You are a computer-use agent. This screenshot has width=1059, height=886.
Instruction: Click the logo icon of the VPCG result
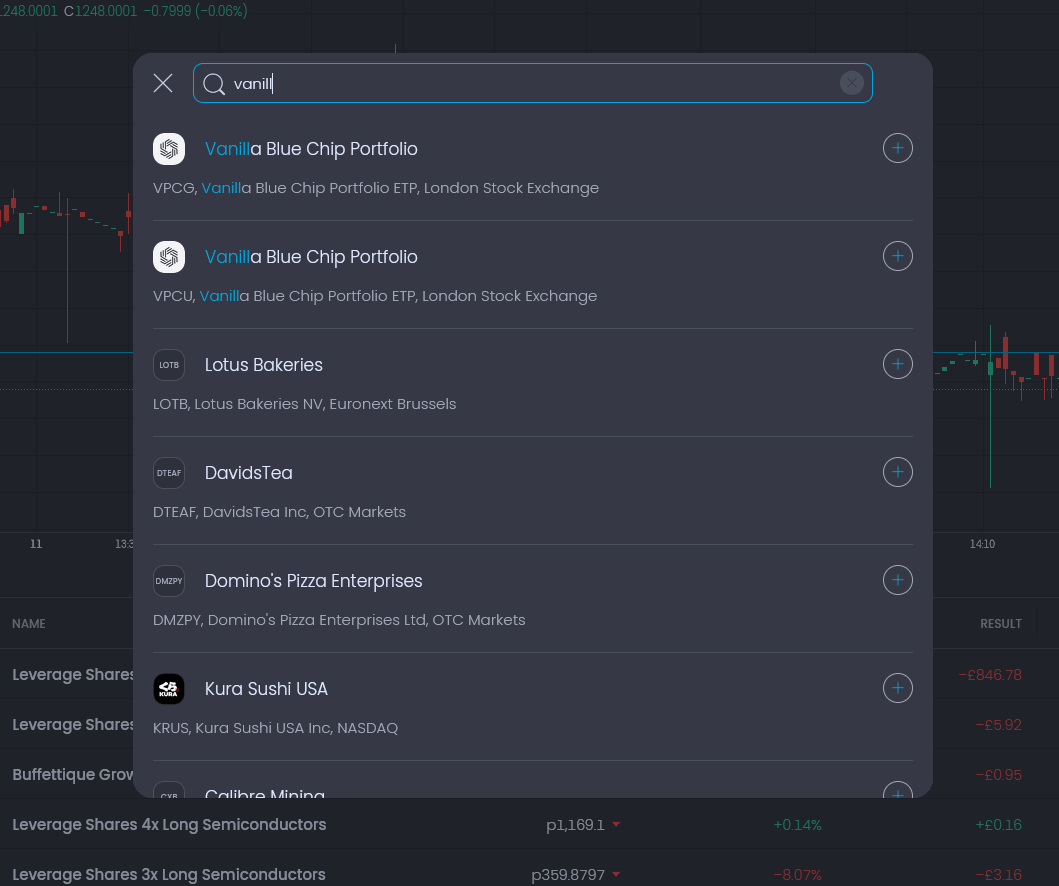pyautogui.click(x=169, y=149)
